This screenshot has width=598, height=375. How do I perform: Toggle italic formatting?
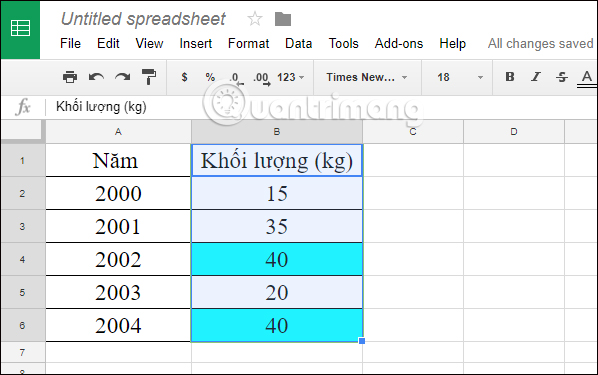(x=536, y=77)
